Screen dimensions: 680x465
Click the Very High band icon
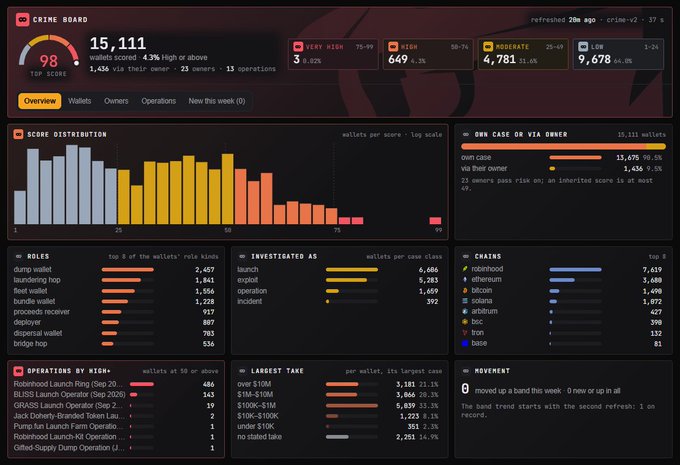[x=298, y=46]
